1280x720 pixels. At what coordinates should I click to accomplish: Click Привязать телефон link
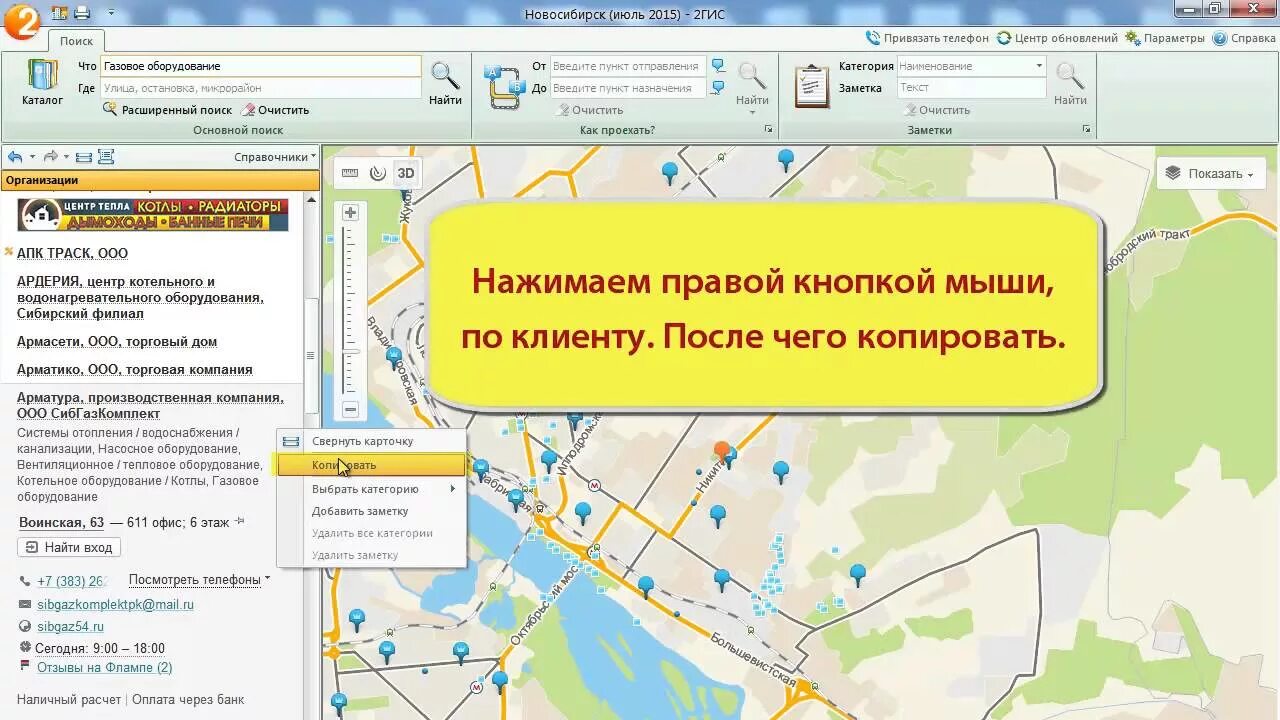pos(927,38)
